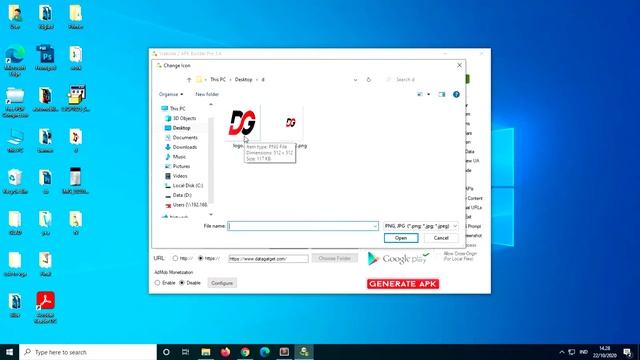Change view layout icon in dialog
Screen dimensions: 640x360
coord(420,94)
